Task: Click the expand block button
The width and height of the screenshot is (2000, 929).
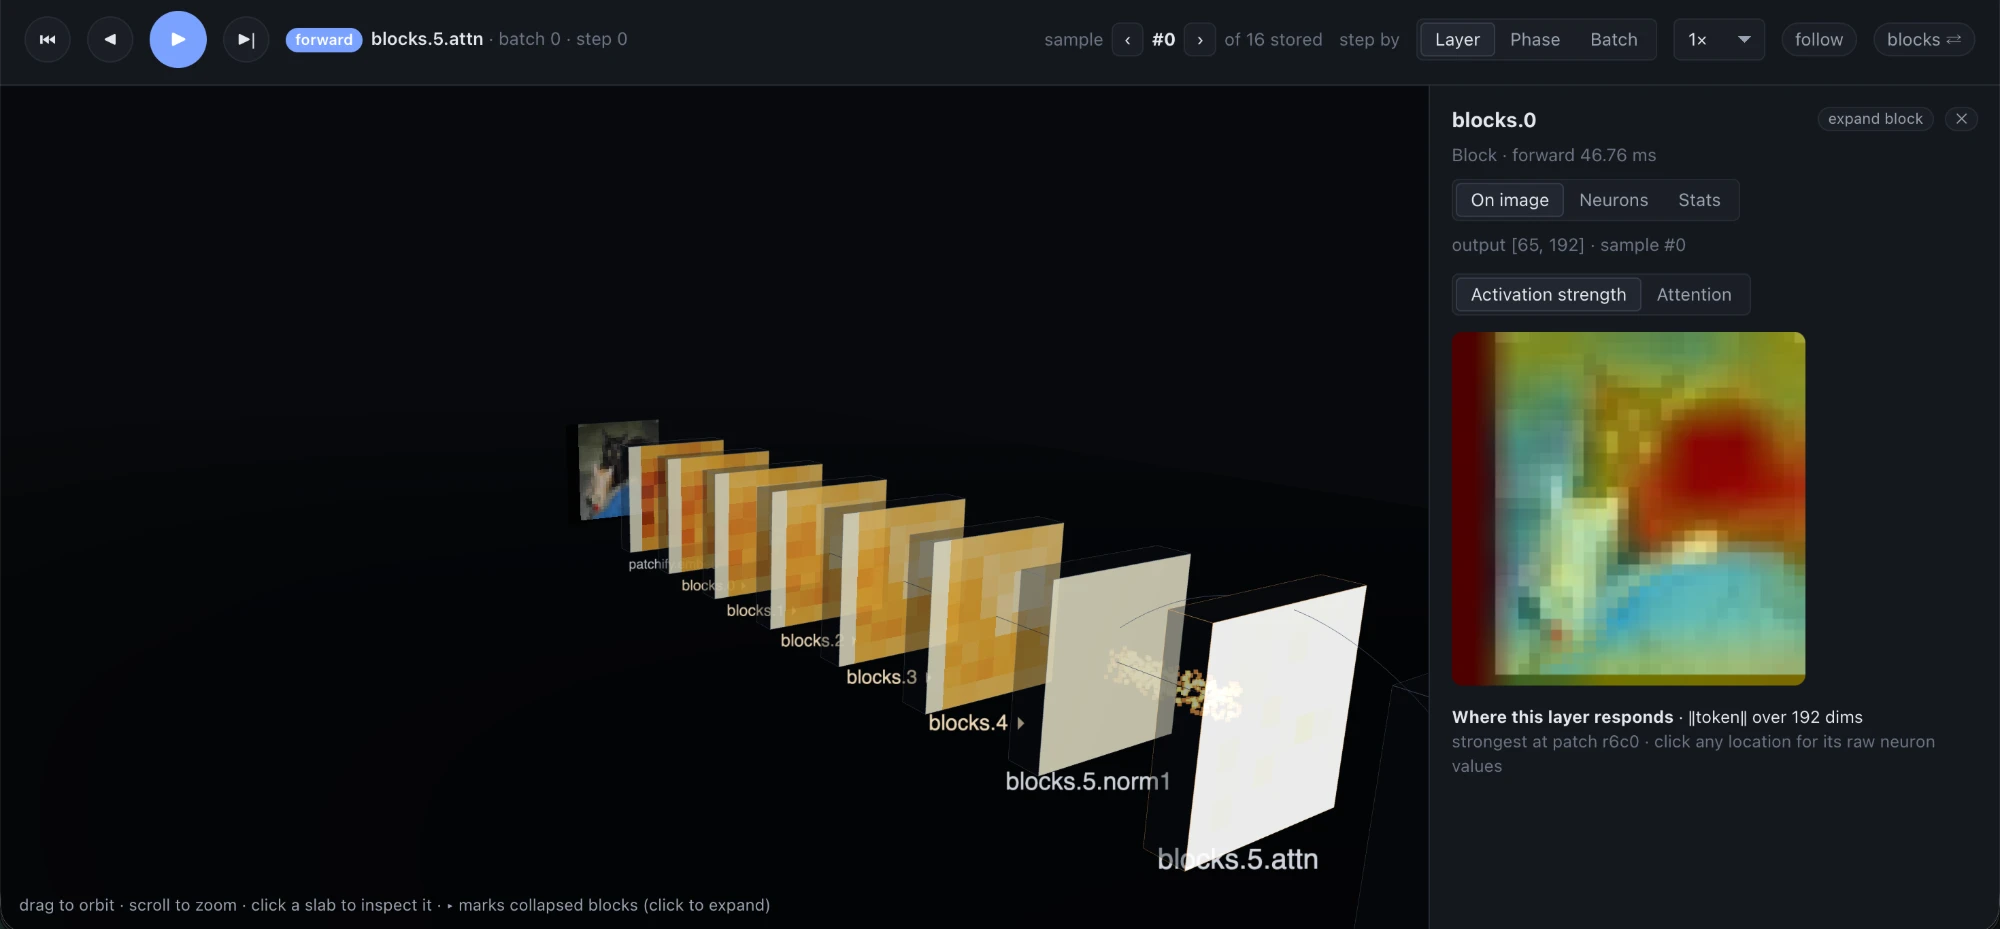Action: (1875, 119)
